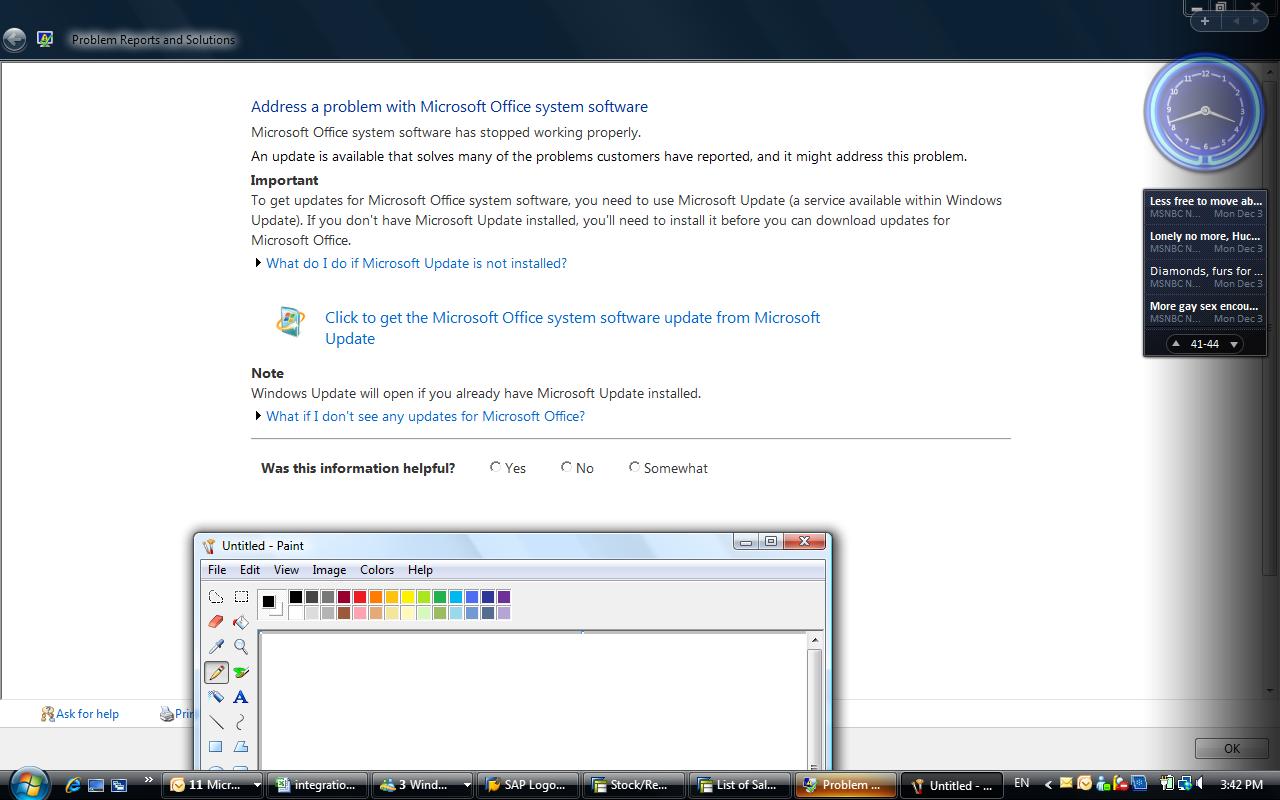
Task: Select the Eraser tool in Paint
Action: pos(216,622)
